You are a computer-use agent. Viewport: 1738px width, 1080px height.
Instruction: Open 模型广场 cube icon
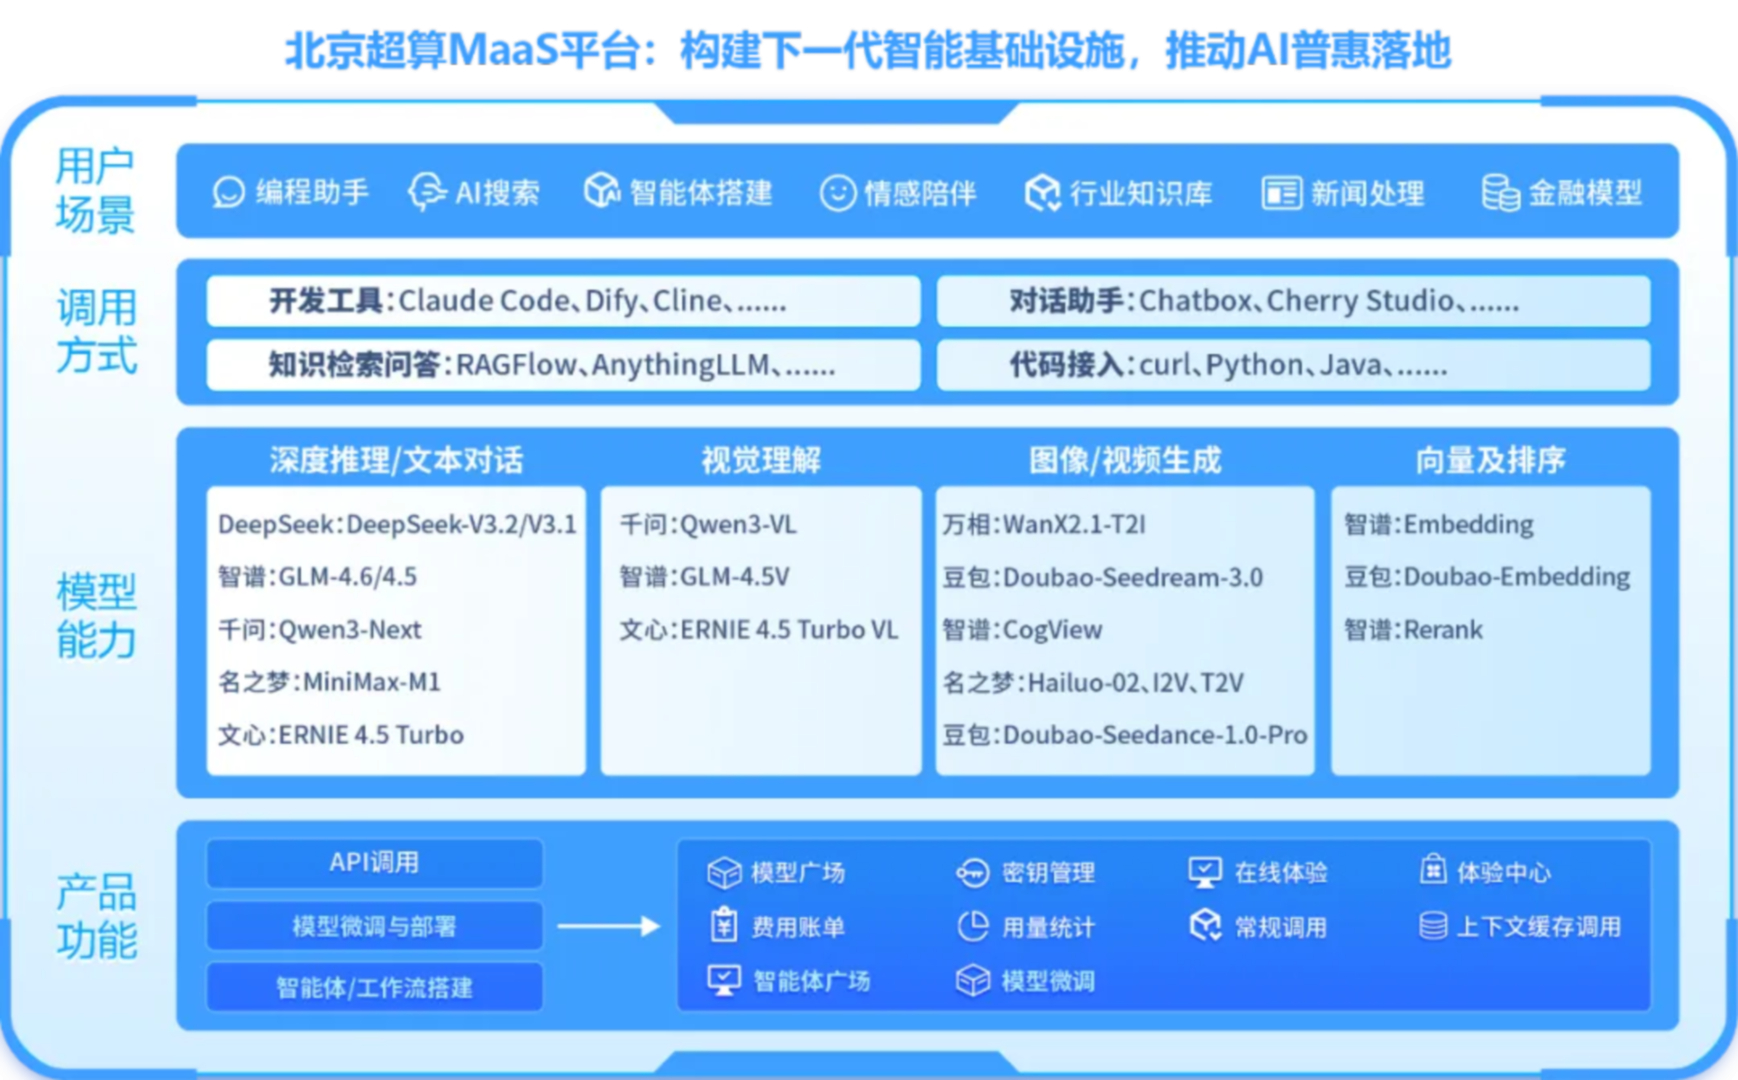[x=723, y=872]
